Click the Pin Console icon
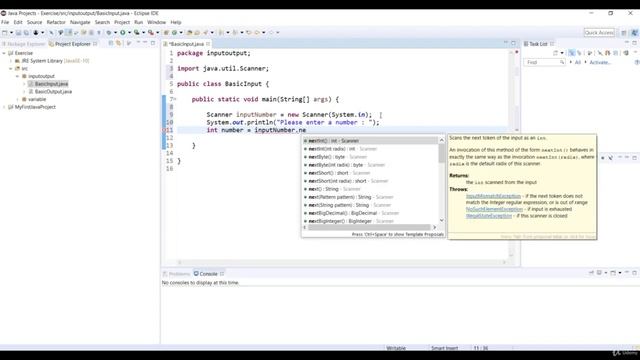The width and height of the screenshot is (640, 360). pos(591,272)
